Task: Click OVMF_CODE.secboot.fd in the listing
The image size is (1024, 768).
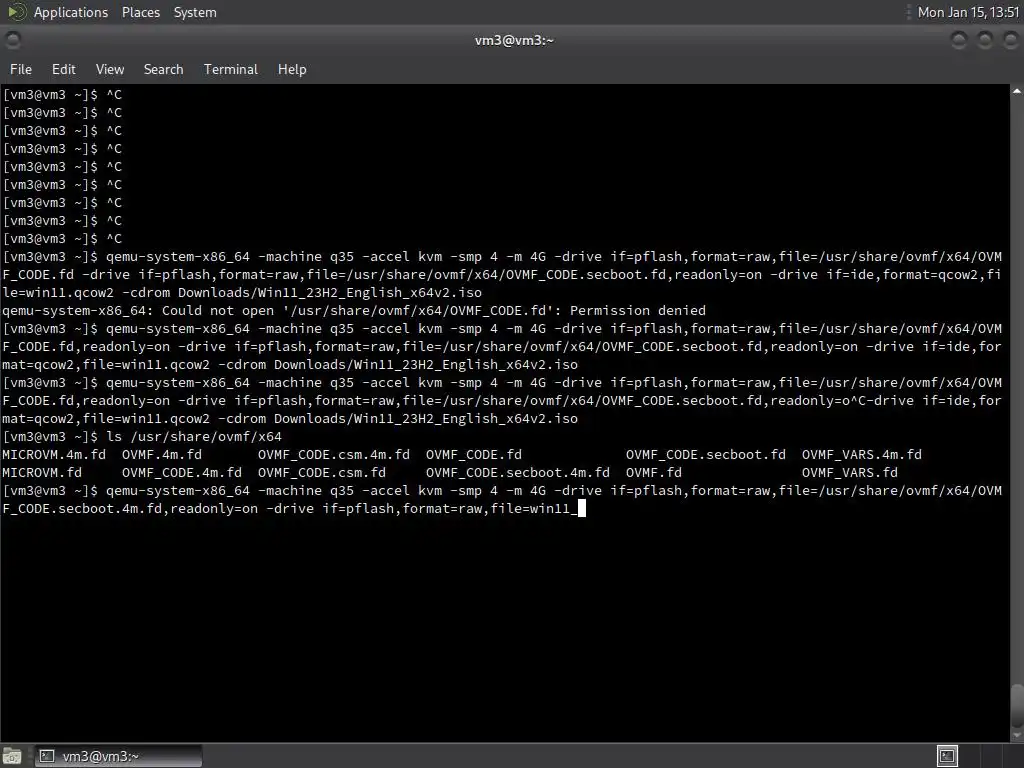Action: [705, 455]
